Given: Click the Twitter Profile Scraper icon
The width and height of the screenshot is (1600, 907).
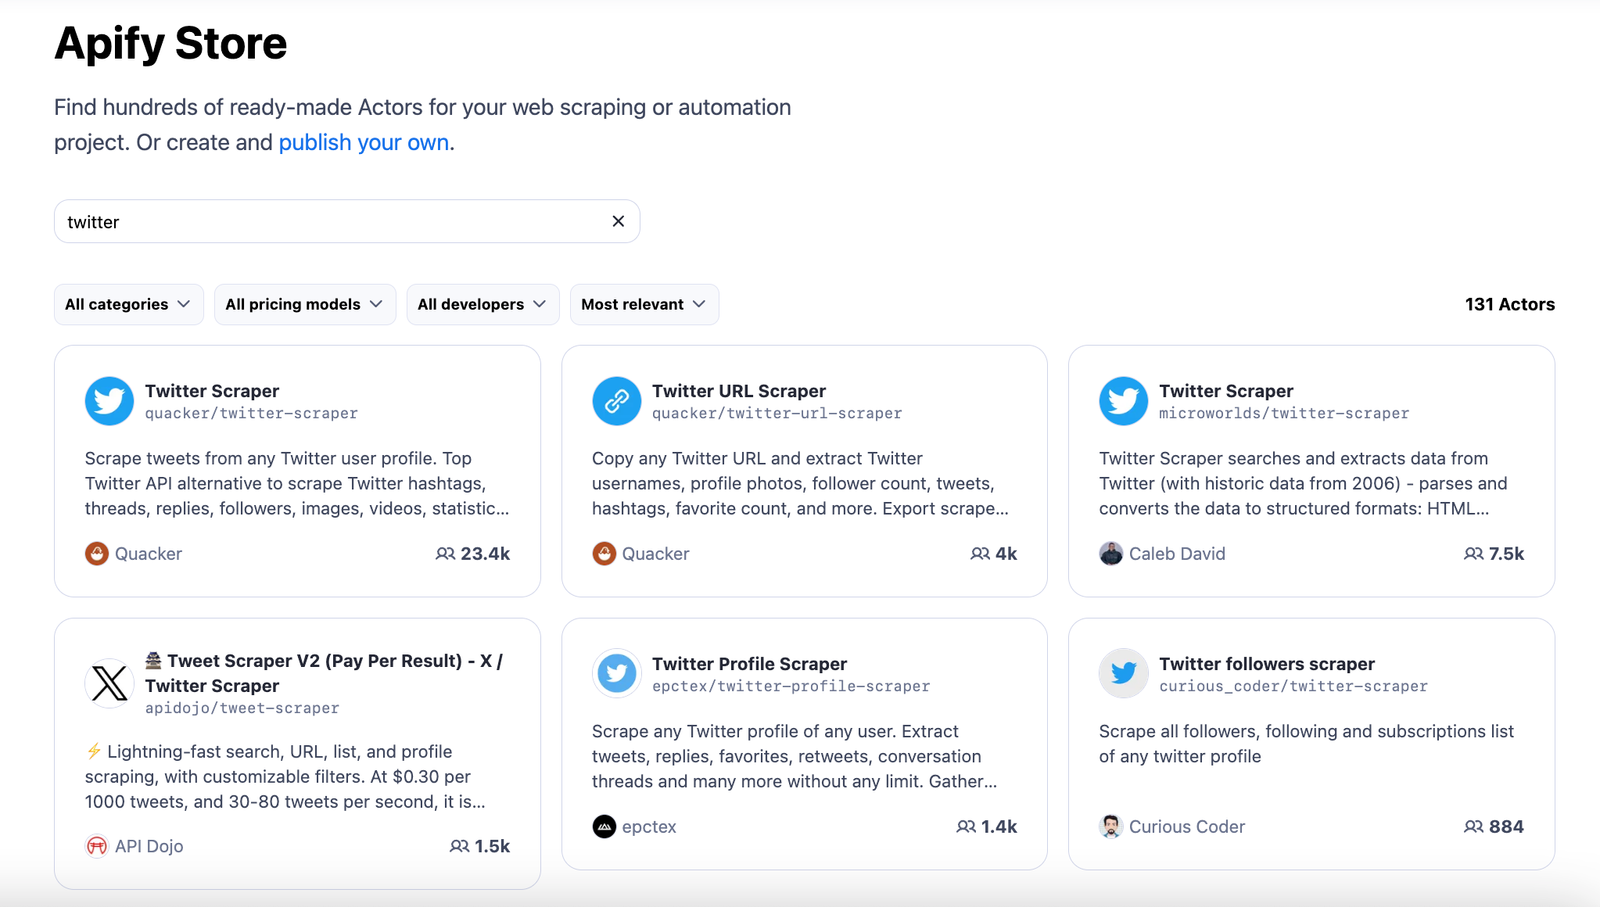Looking at the screenshot, I should [x=616, y=674].
